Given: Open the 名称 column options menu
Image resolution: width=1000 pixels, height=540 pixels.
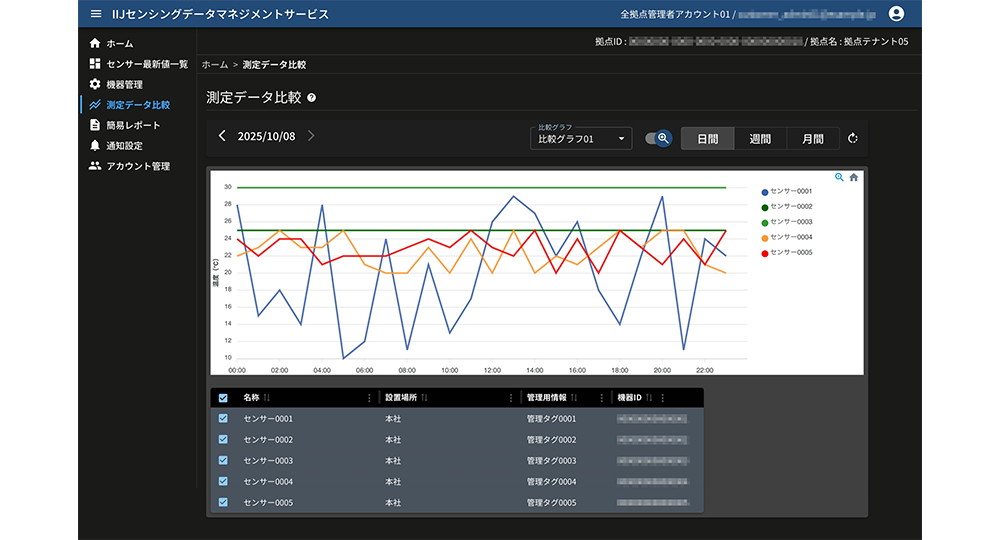Looking at the screenshot, I should 369,398.
